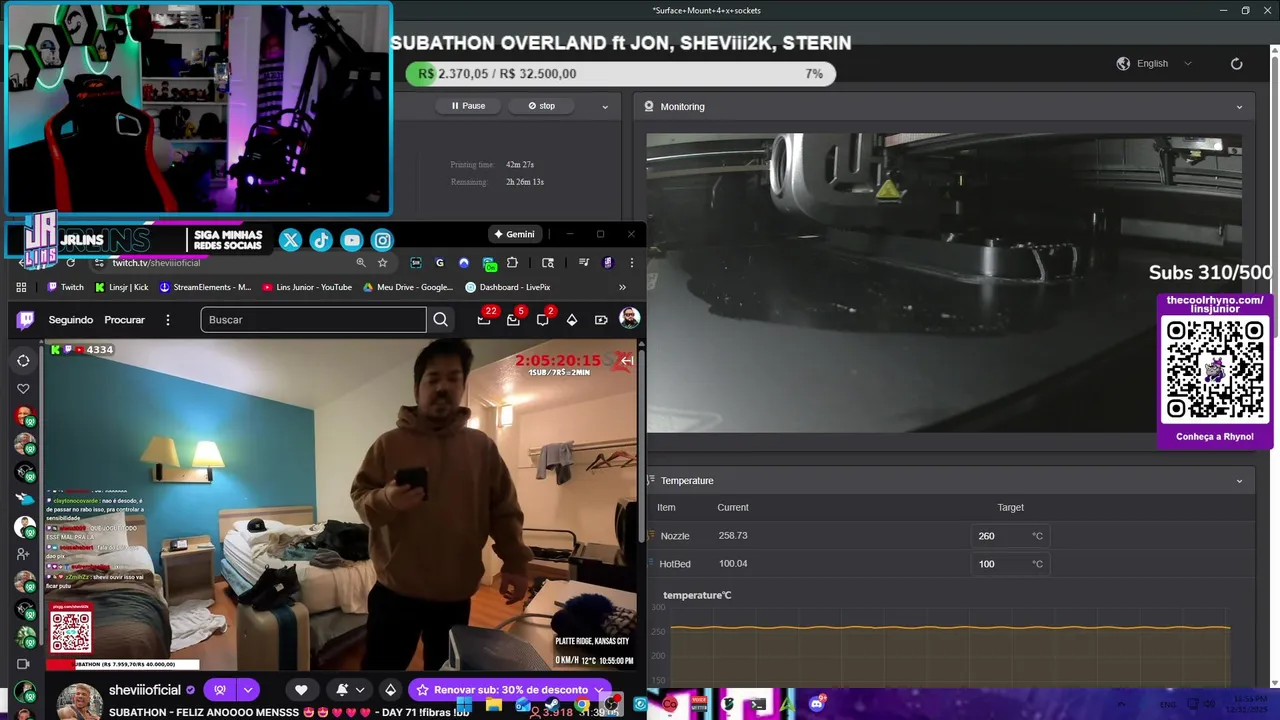
Task: Click the Buscar search field
Action: pyautogui.click(x=313, y=320)
